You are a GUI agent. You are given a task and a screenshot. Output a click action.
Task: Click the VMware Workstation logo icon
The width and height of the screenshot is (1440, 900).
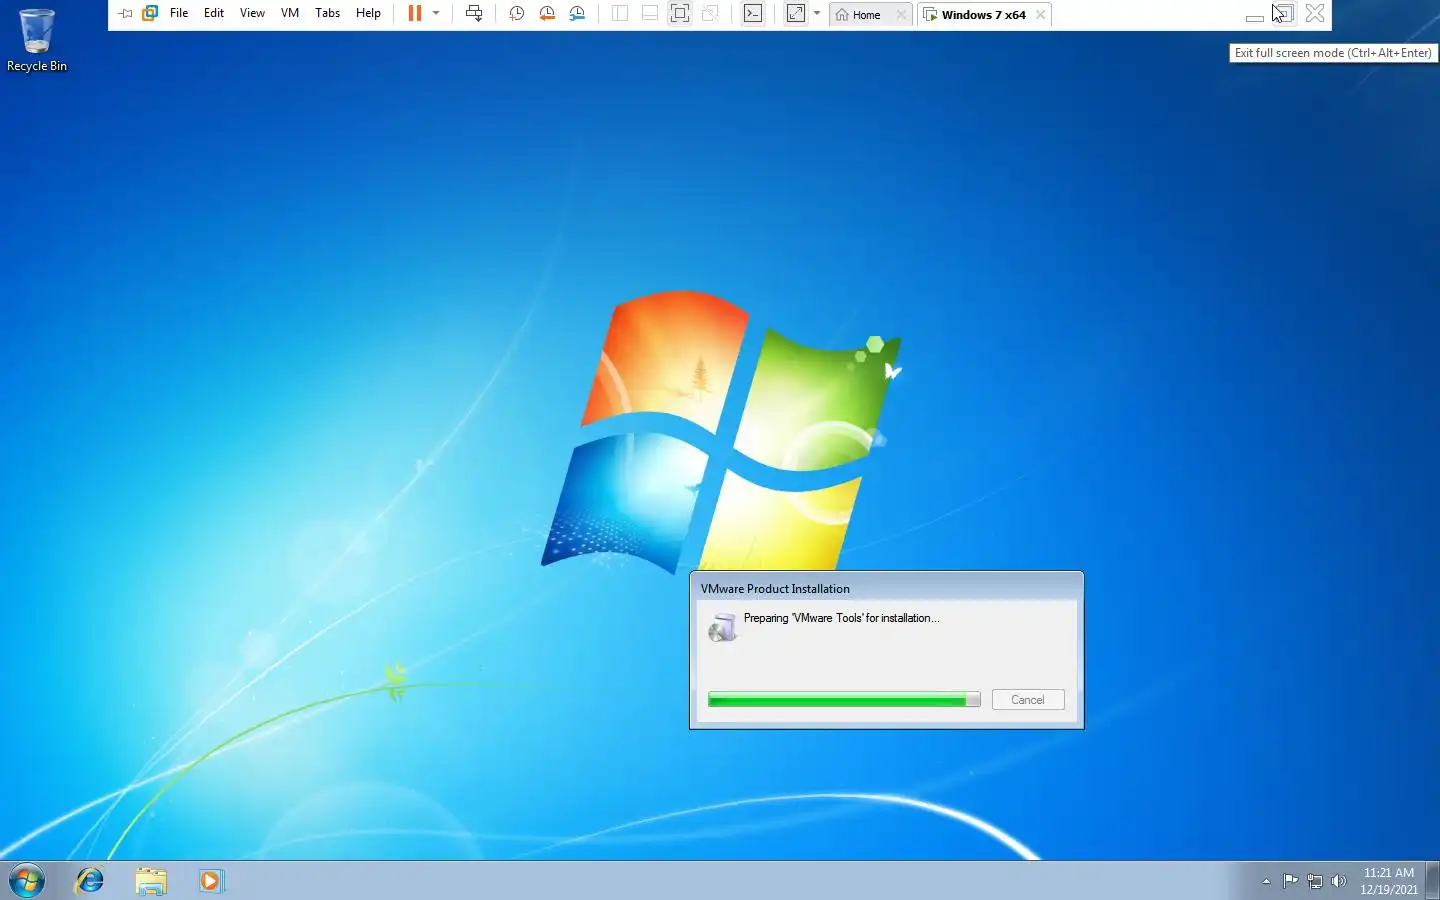coord(150,14)
